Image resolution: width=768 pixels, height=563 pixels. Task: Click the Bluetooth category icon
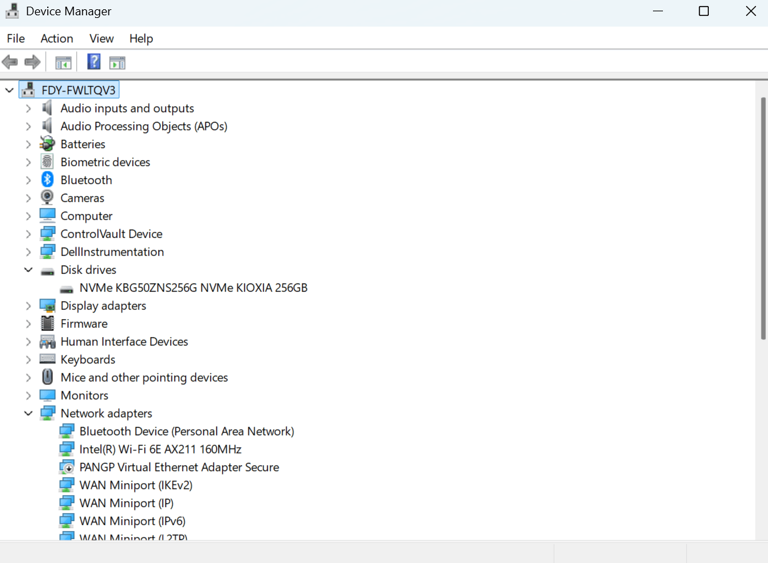[47, 180]
